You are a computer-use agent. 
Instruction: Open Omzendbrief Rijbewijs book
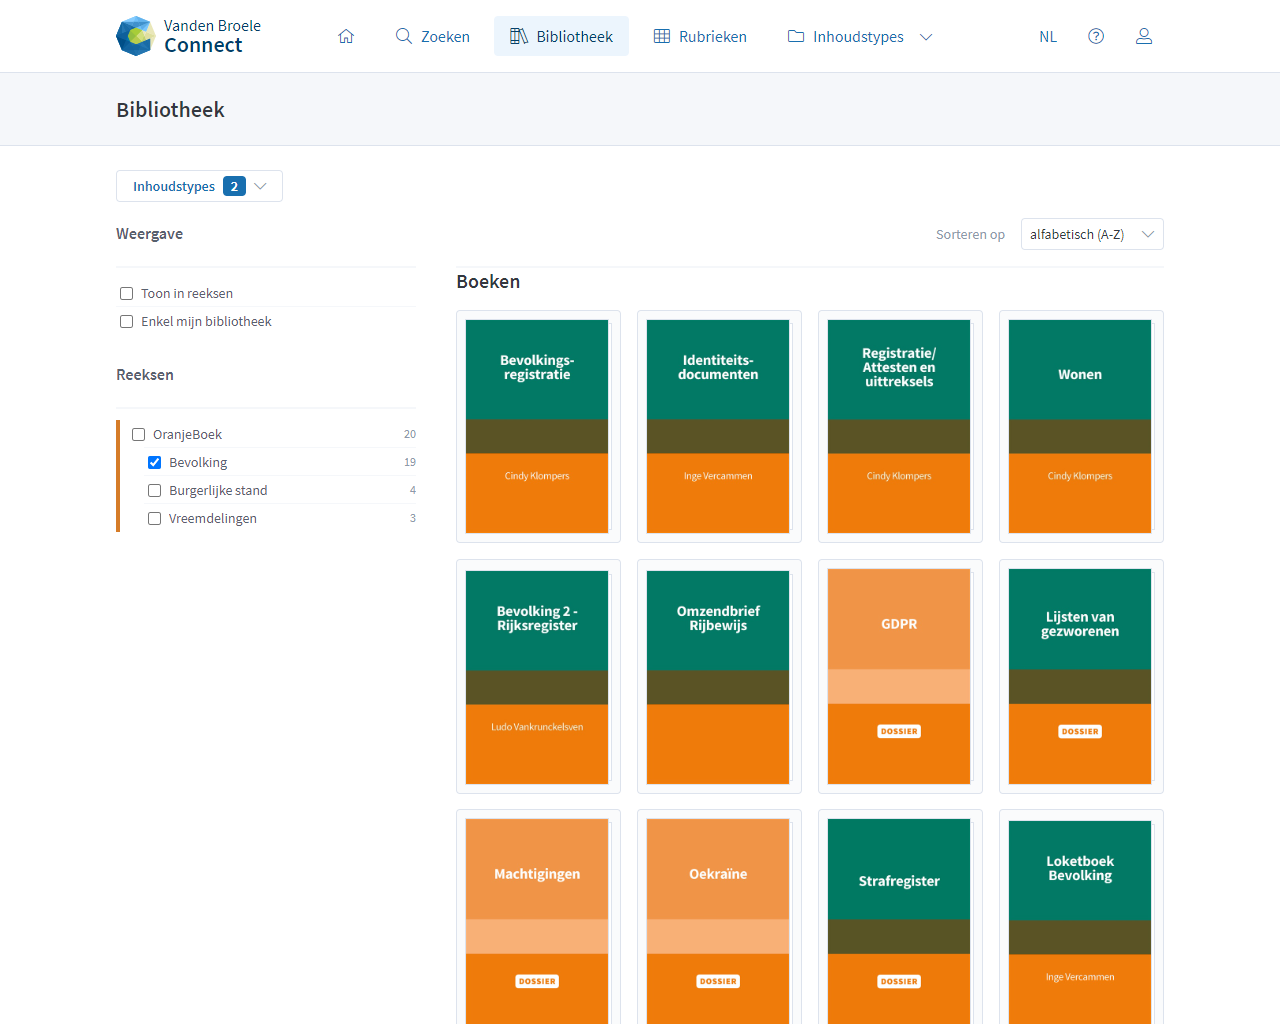(x=719, y=676)
